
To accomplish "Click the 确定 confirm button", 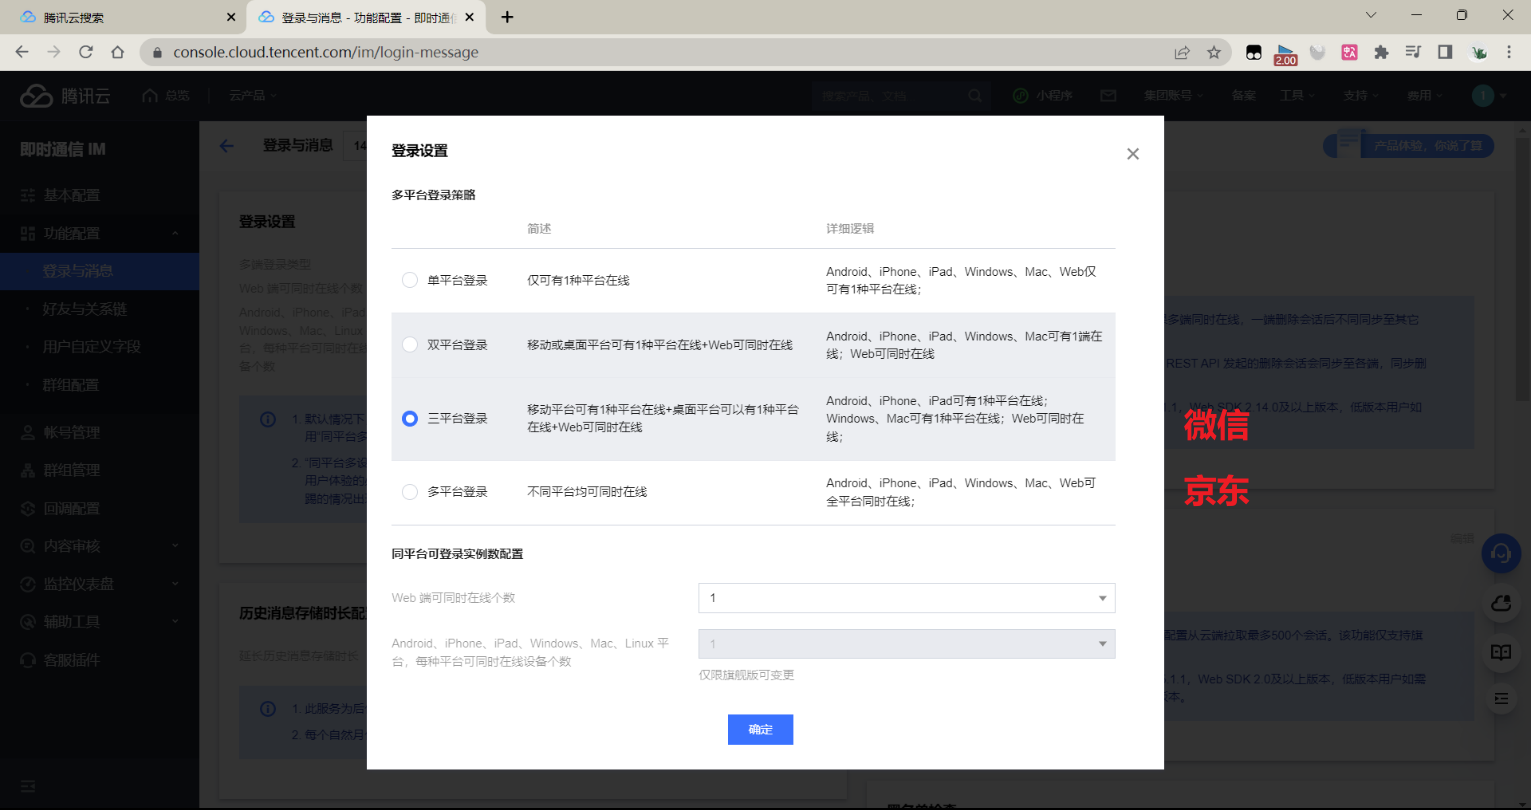I will click(x=760, y=730).
